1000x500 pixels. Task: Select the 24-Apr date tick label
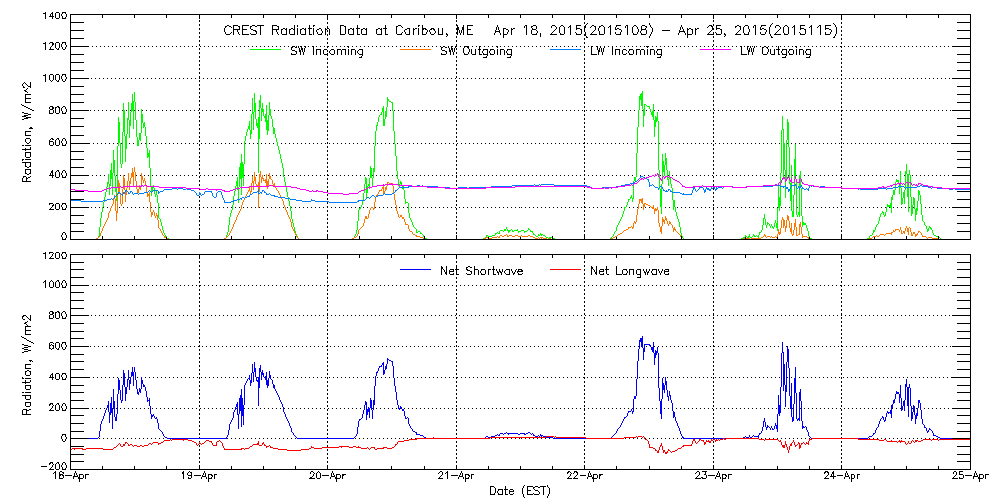(x=841, y=477)
